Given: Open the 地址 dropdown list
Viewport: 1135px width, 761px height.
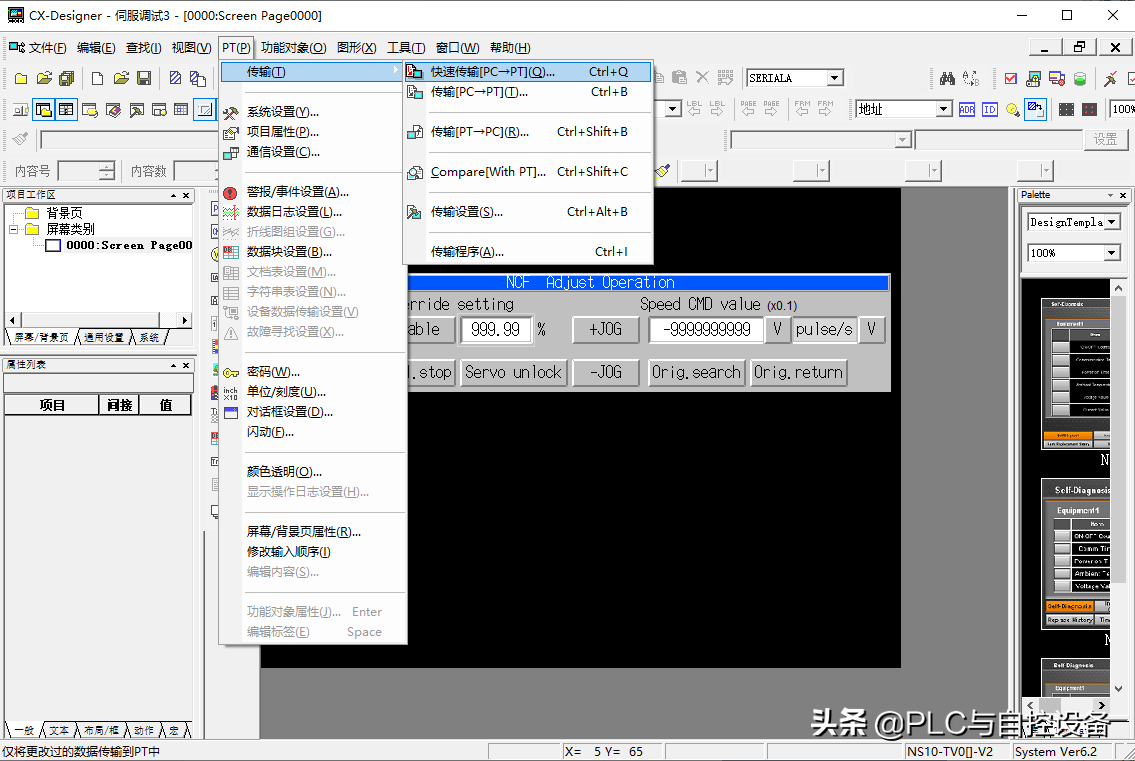Looking at the screenshot, I should pyautogui.click(x=943, y=110).
